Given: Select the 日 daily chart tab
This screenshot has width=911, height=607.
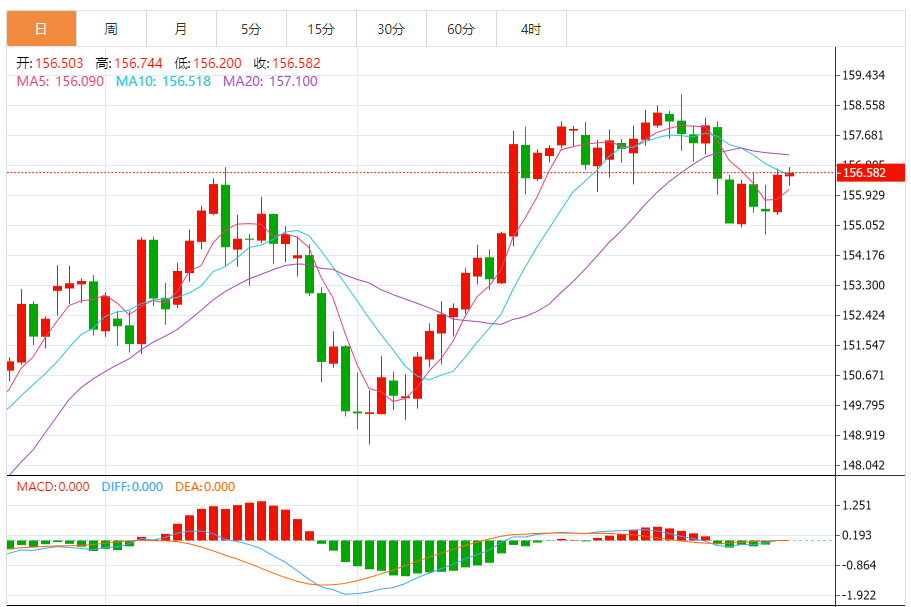Looking at the screenshot, I should (x=41, y=28).
